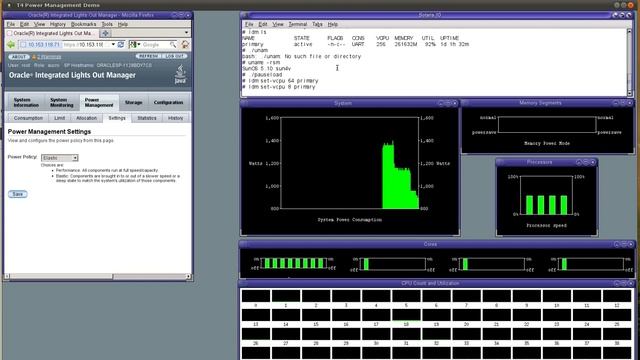Open the terminal's Tabs menu
This screenshot has width=640, height=360.
click(x=317, y=24)
